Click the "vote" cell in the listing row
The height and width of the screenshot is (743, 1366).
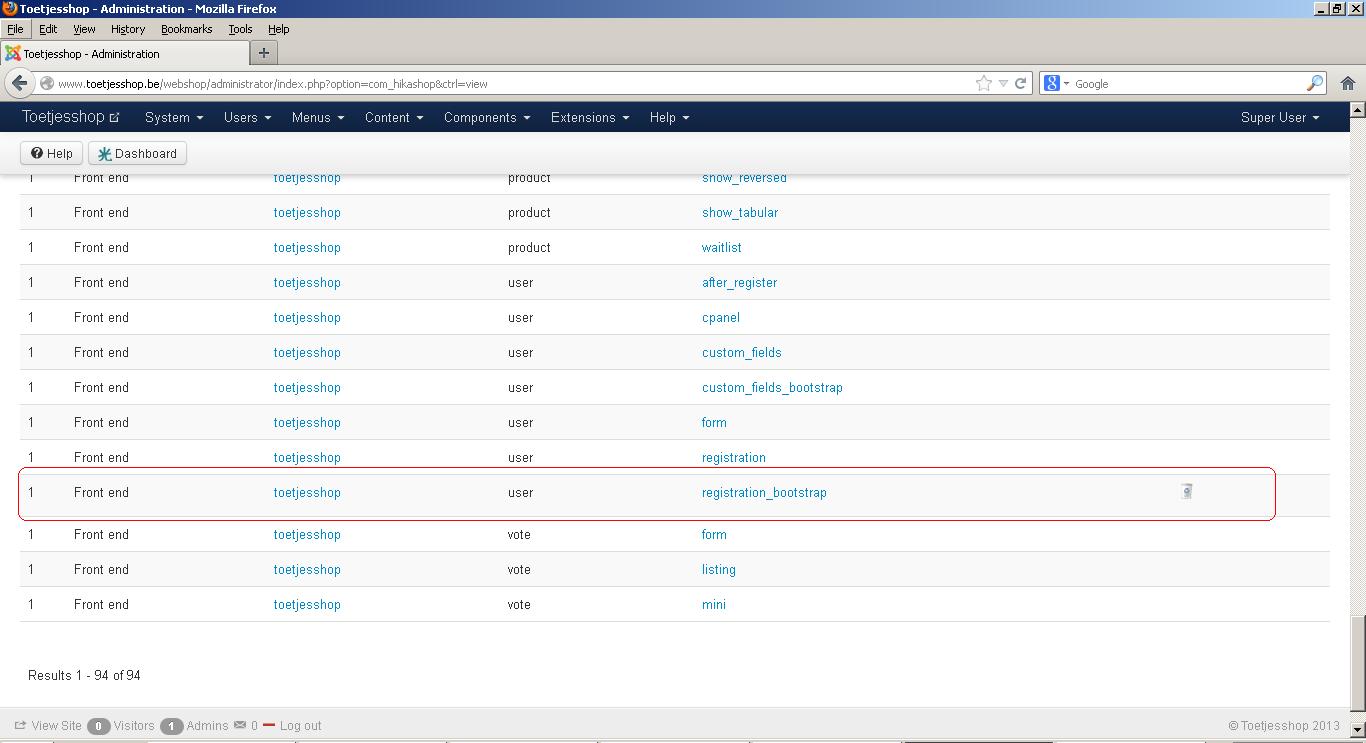(x=521, y=569)
